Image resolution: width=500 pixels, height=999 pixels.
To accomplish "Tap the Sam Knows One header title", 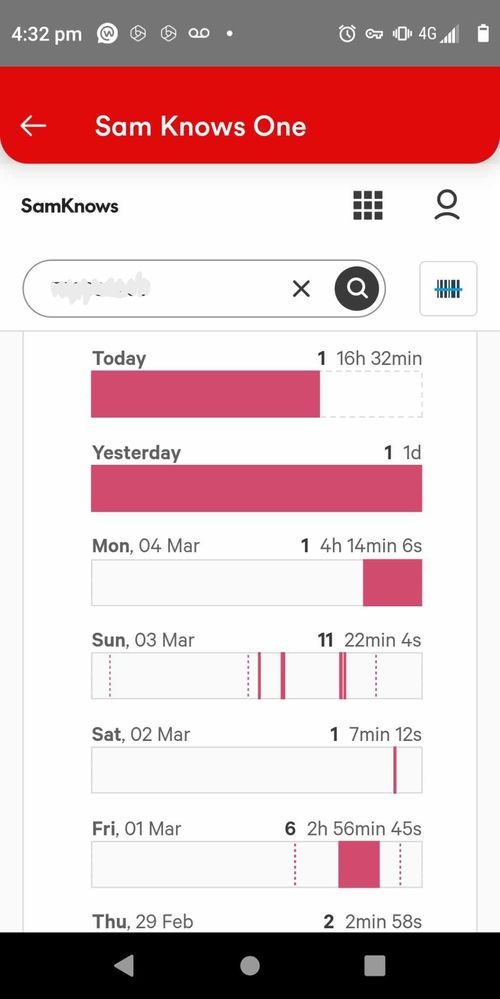I will 201,126.
